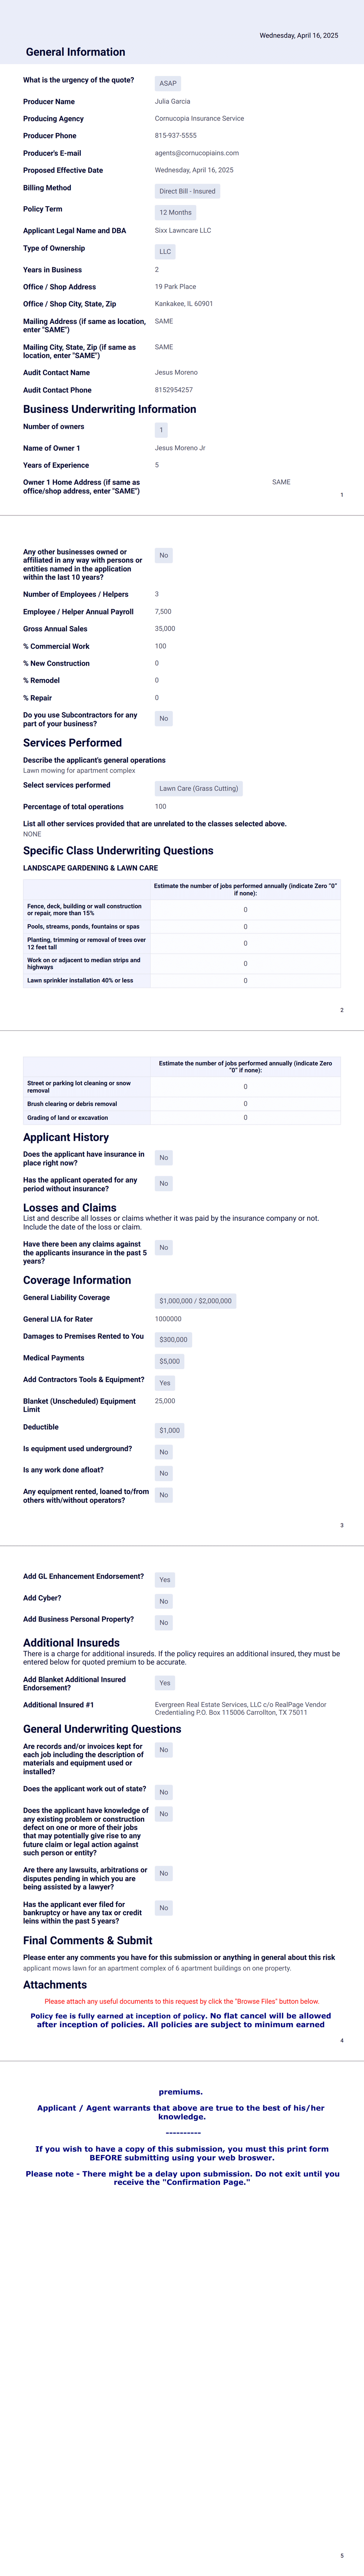Click No for bankruptcy or tax liens question
This screenshot has height=2576, width=364.
(164, 1908)
